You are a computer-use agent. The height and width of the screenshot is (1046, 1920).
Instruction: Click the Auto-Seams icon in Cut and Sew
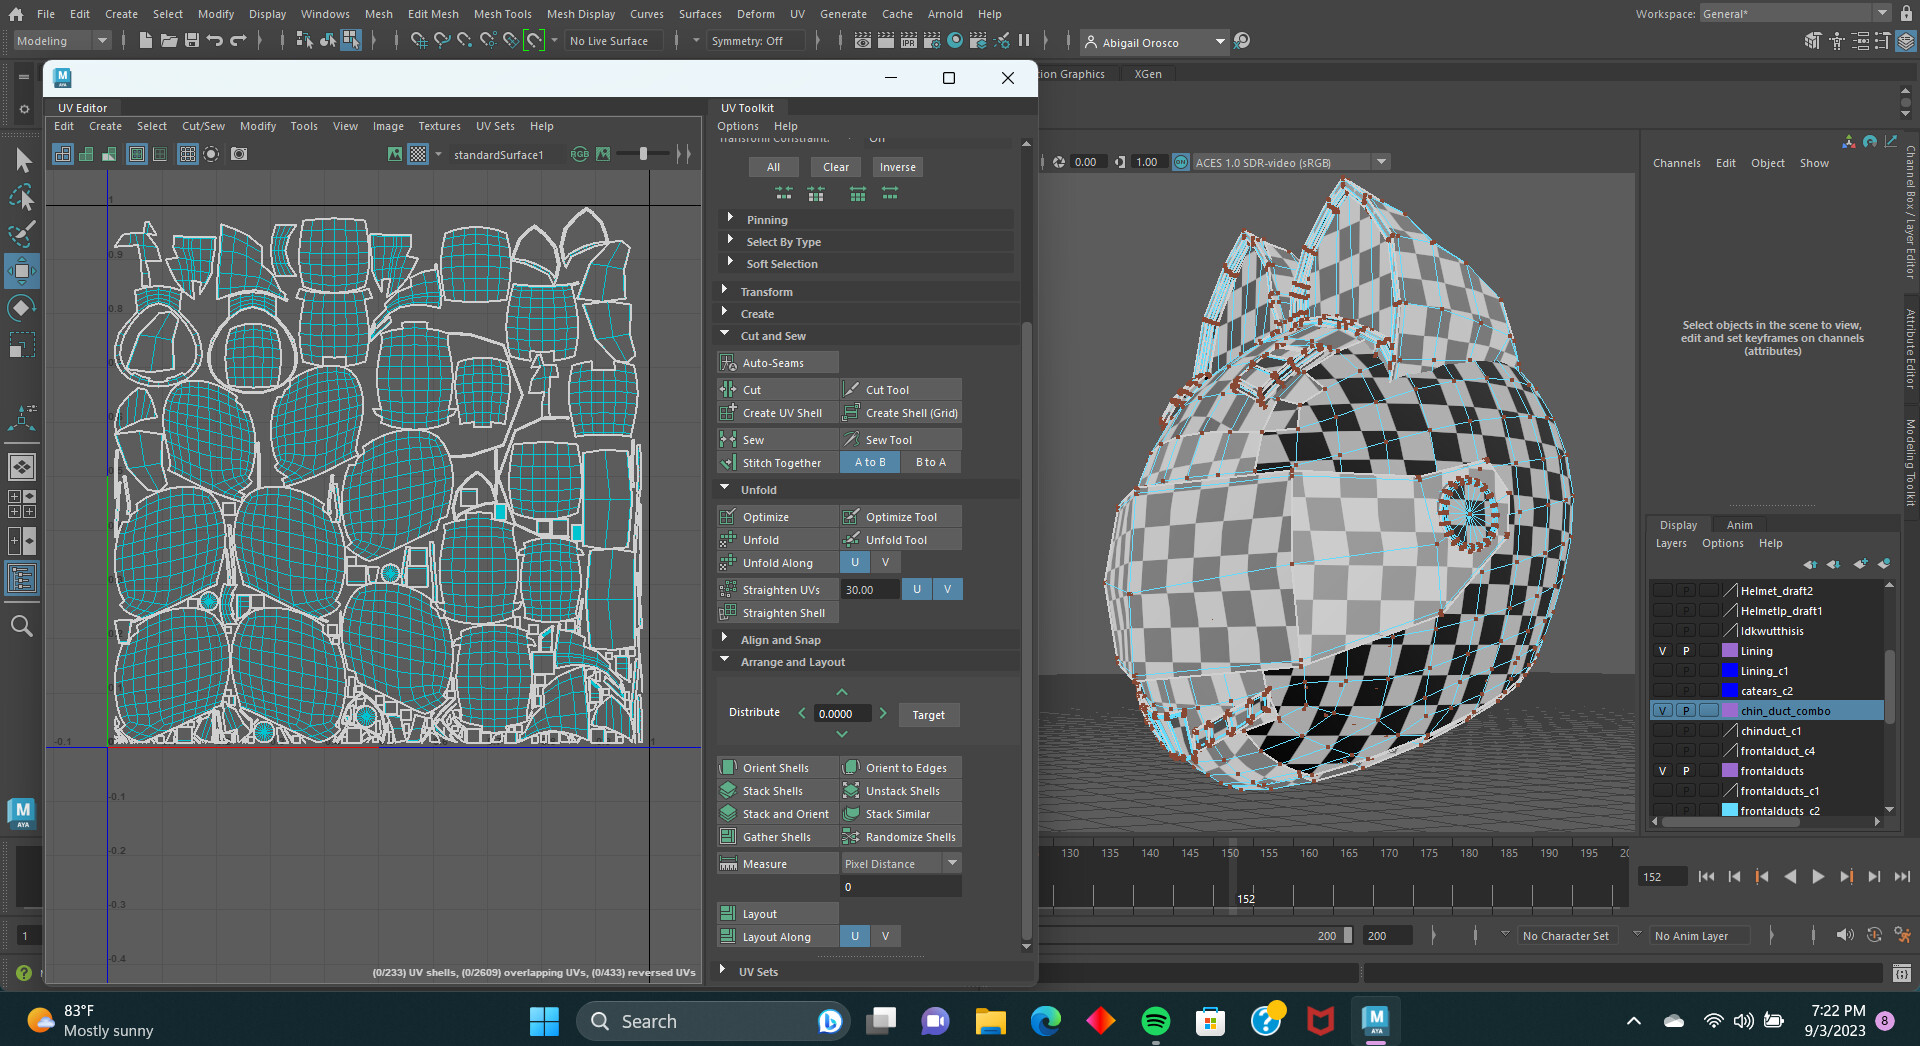pos(728,363)
